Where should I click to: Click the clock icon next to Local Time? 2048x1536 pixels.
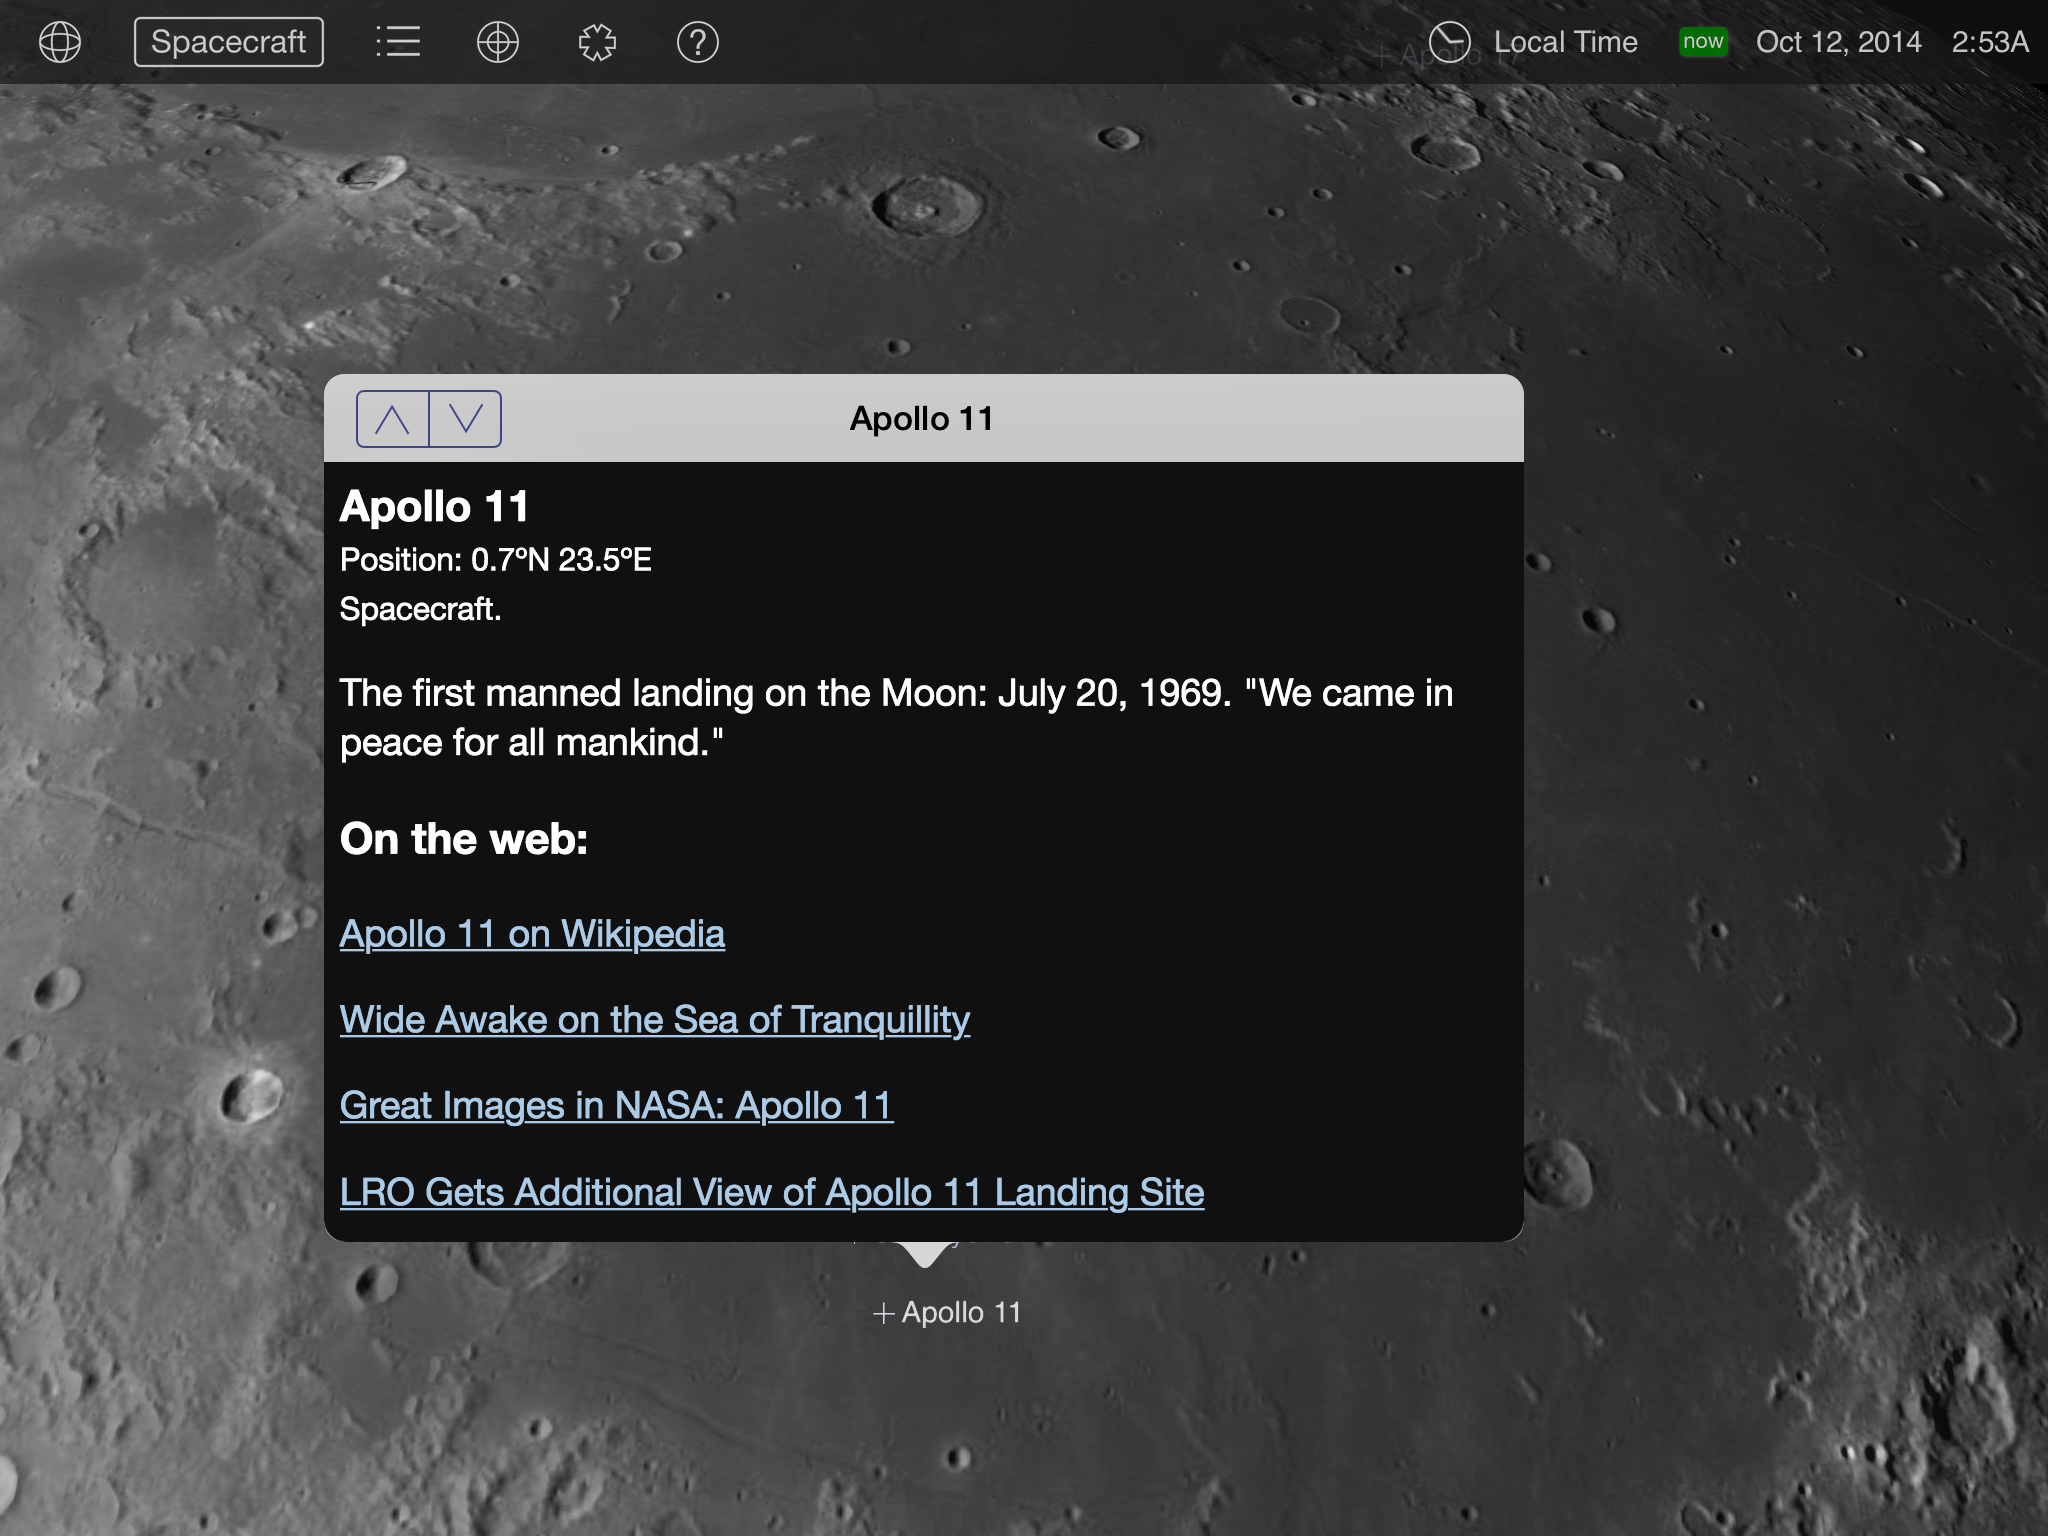tap(1449, 42)
